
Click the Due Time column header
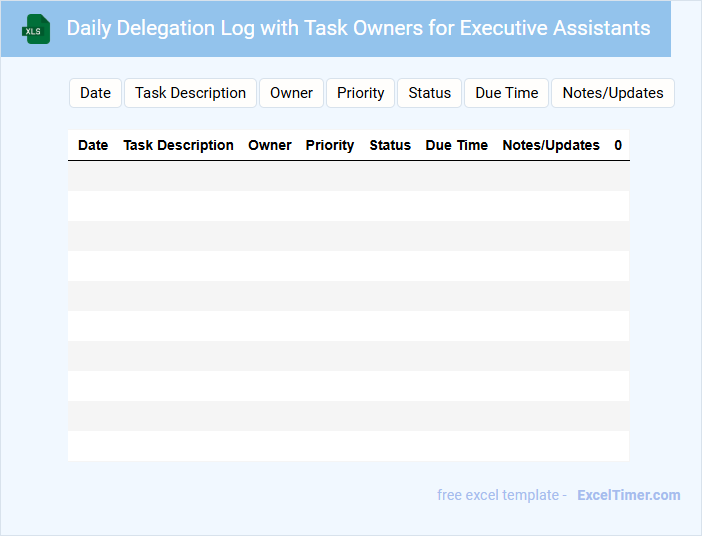457,145
